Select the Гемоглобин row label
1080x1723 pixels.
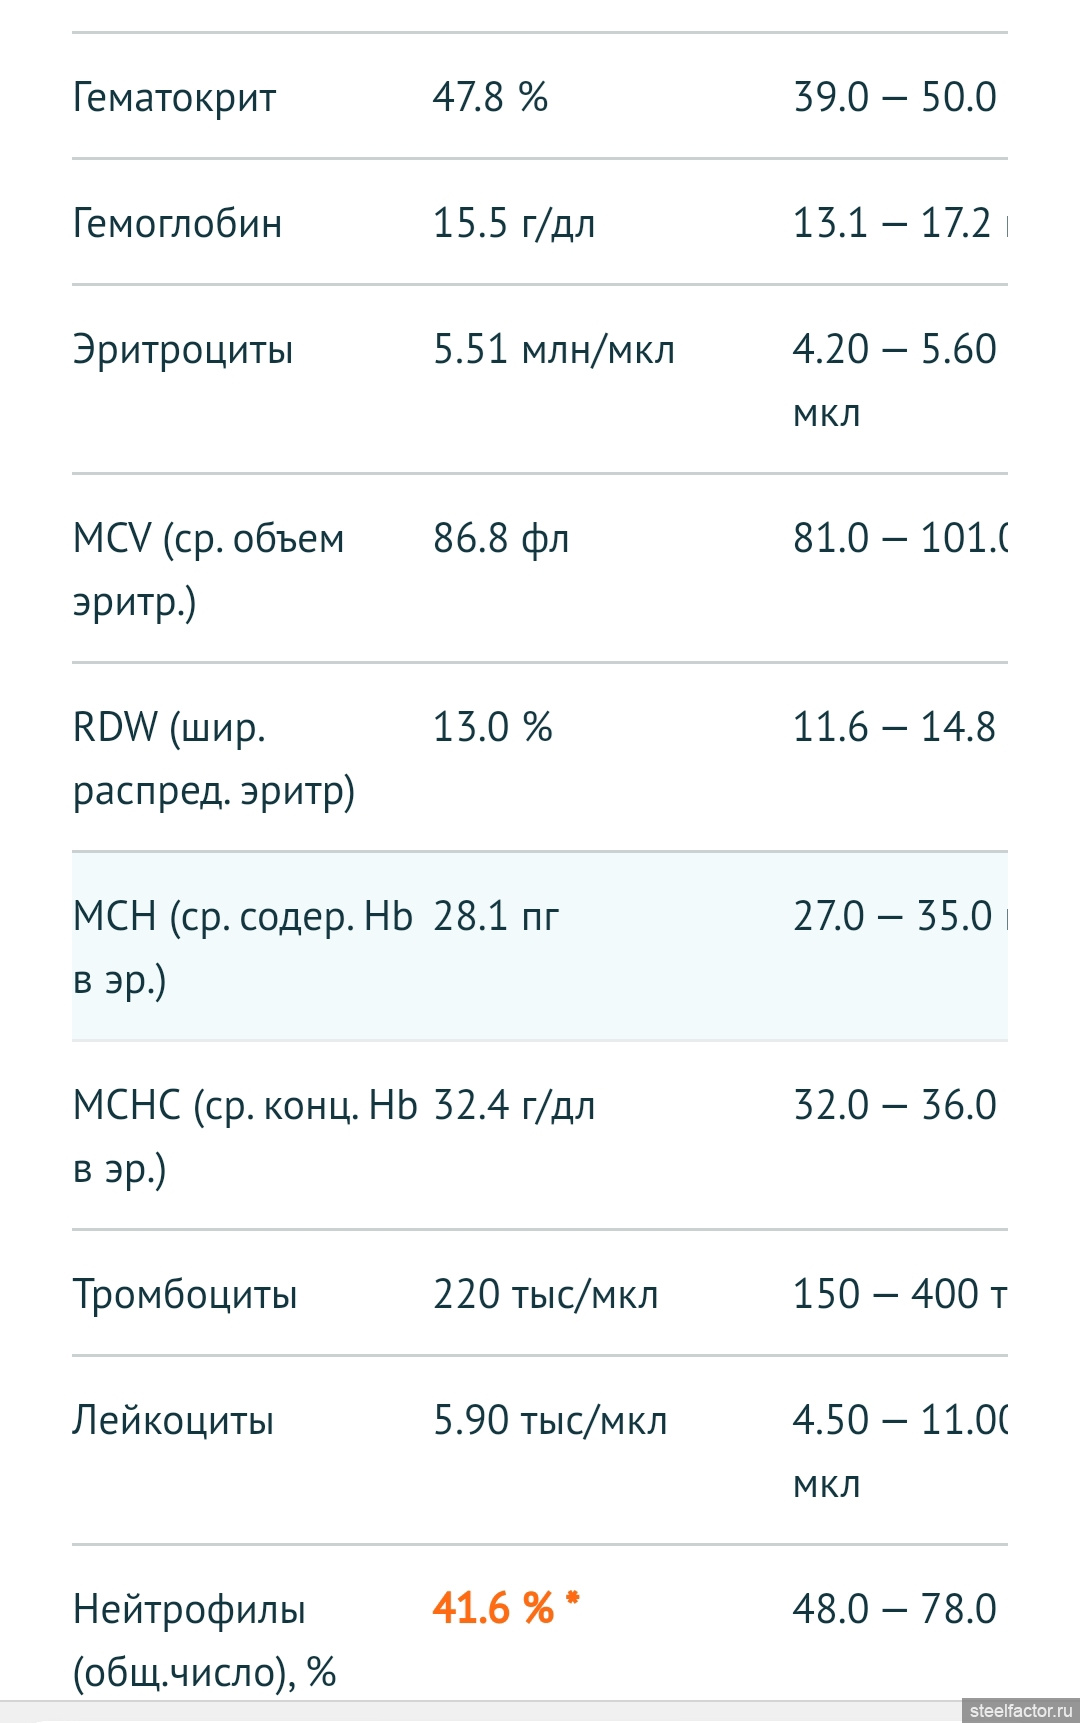tap(177, 223)
